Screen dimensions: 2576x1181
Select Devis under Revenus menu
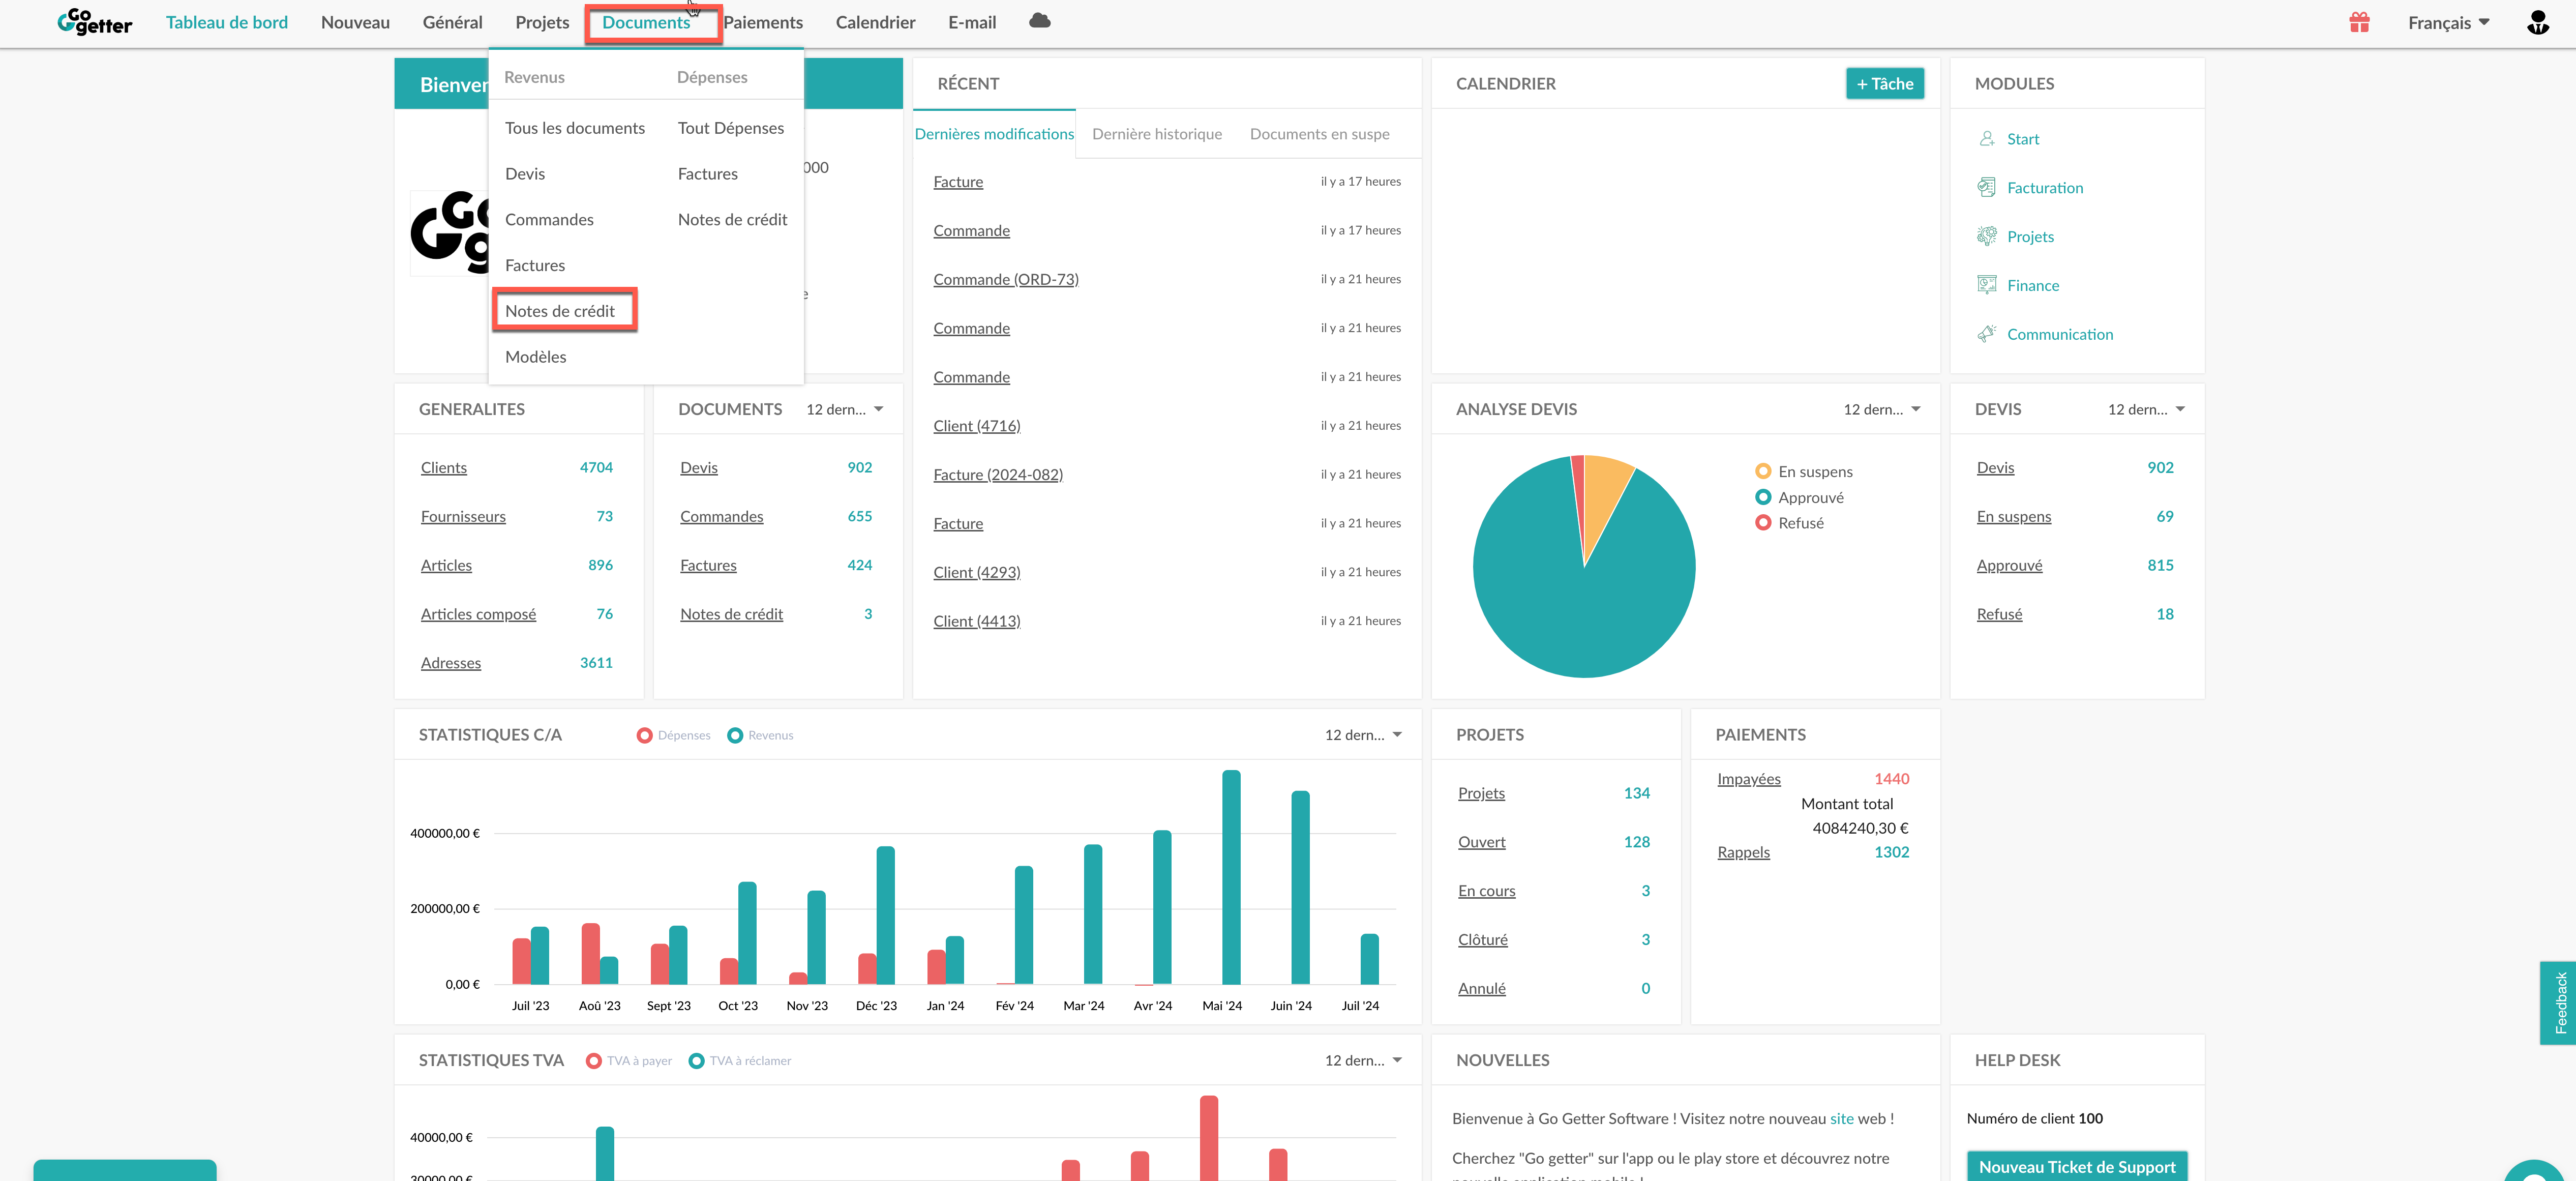(525, 174)
